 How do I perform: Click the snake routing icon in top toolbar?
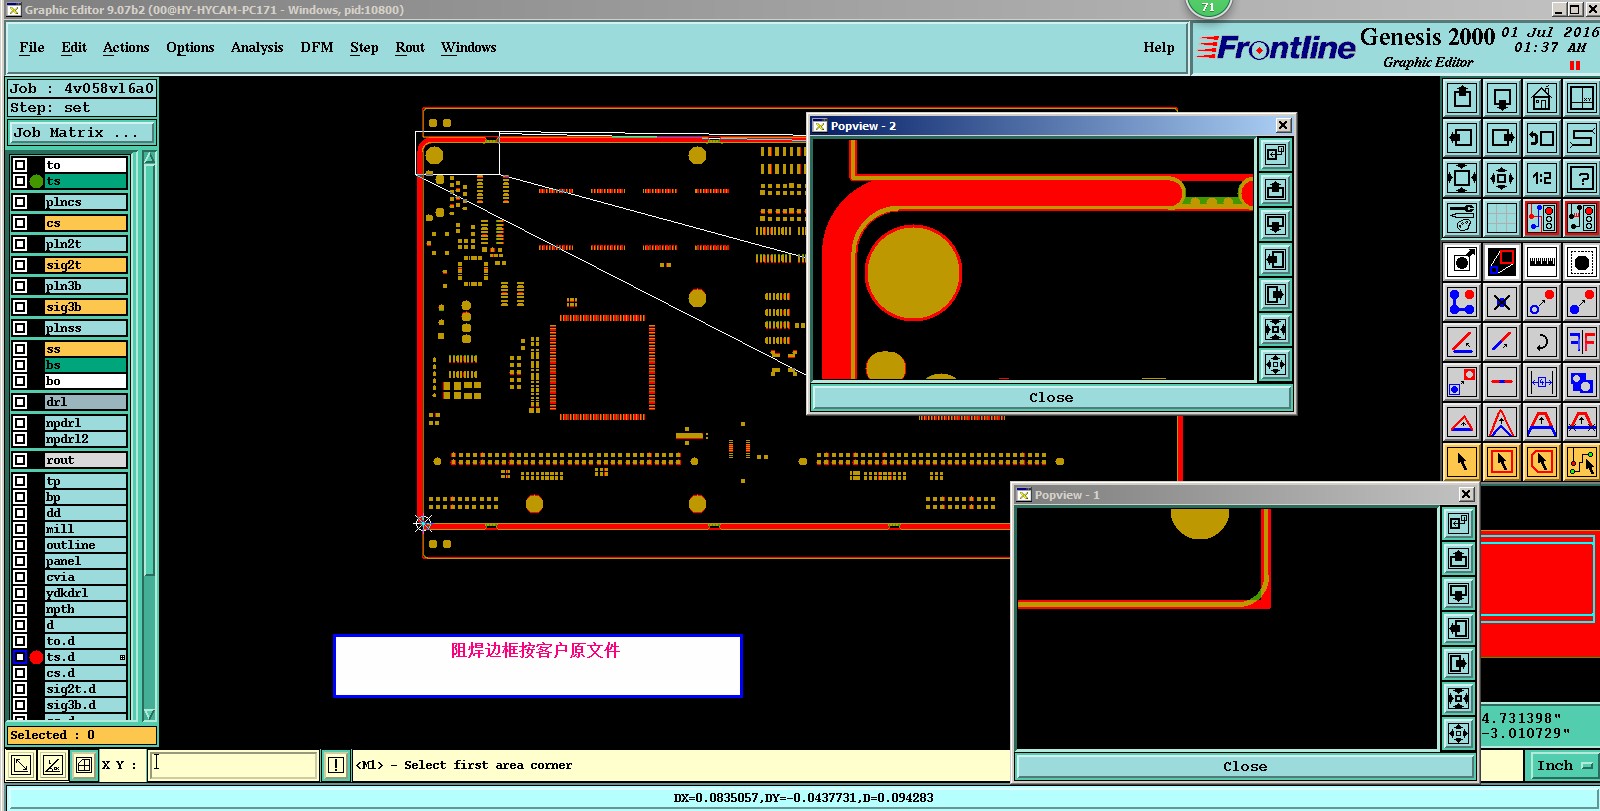1582,139
